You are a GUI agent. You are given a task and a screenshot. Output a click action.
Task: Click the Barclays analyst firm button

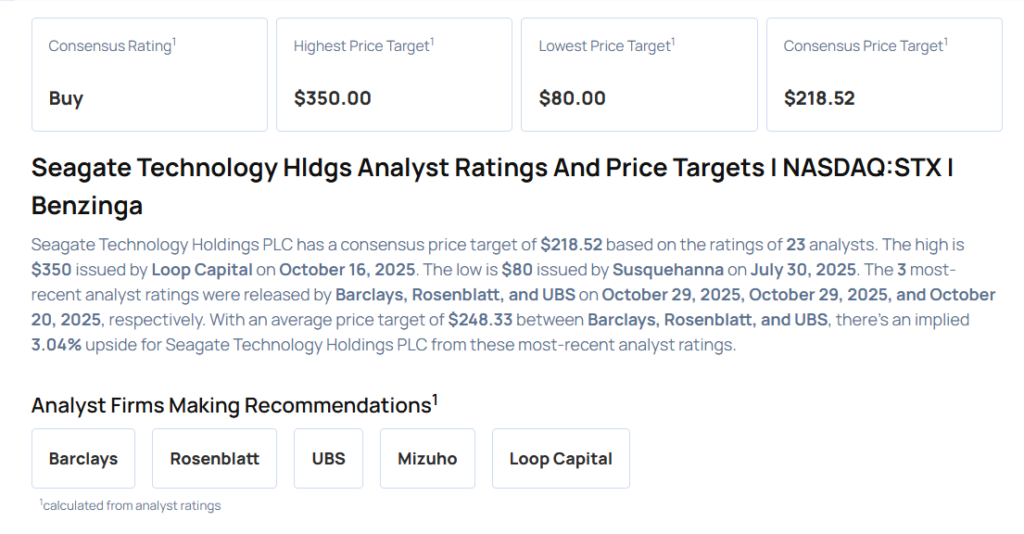[x=83, y=459]
